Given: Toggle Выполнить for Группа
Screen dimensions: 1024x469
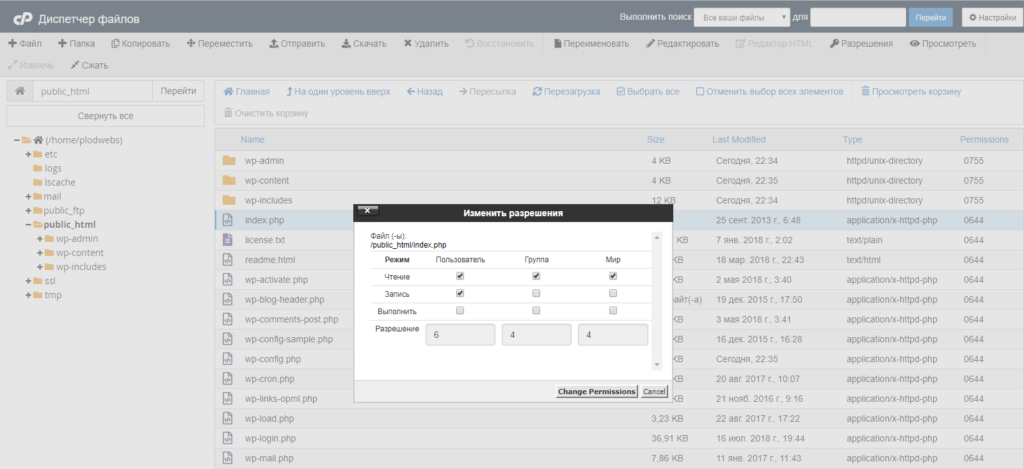Looking at the screenshot, I should [x=536, y=311].
